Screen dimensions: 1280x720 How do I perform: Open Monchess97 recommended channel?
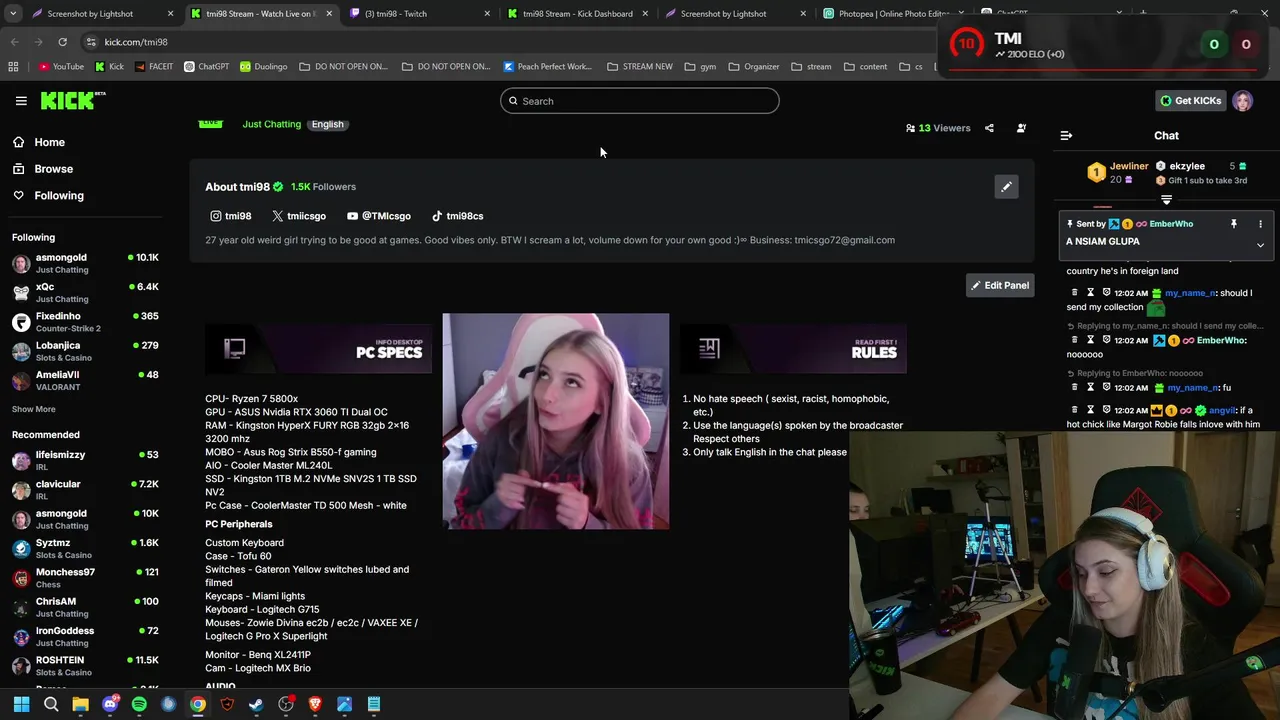point(85,577)
